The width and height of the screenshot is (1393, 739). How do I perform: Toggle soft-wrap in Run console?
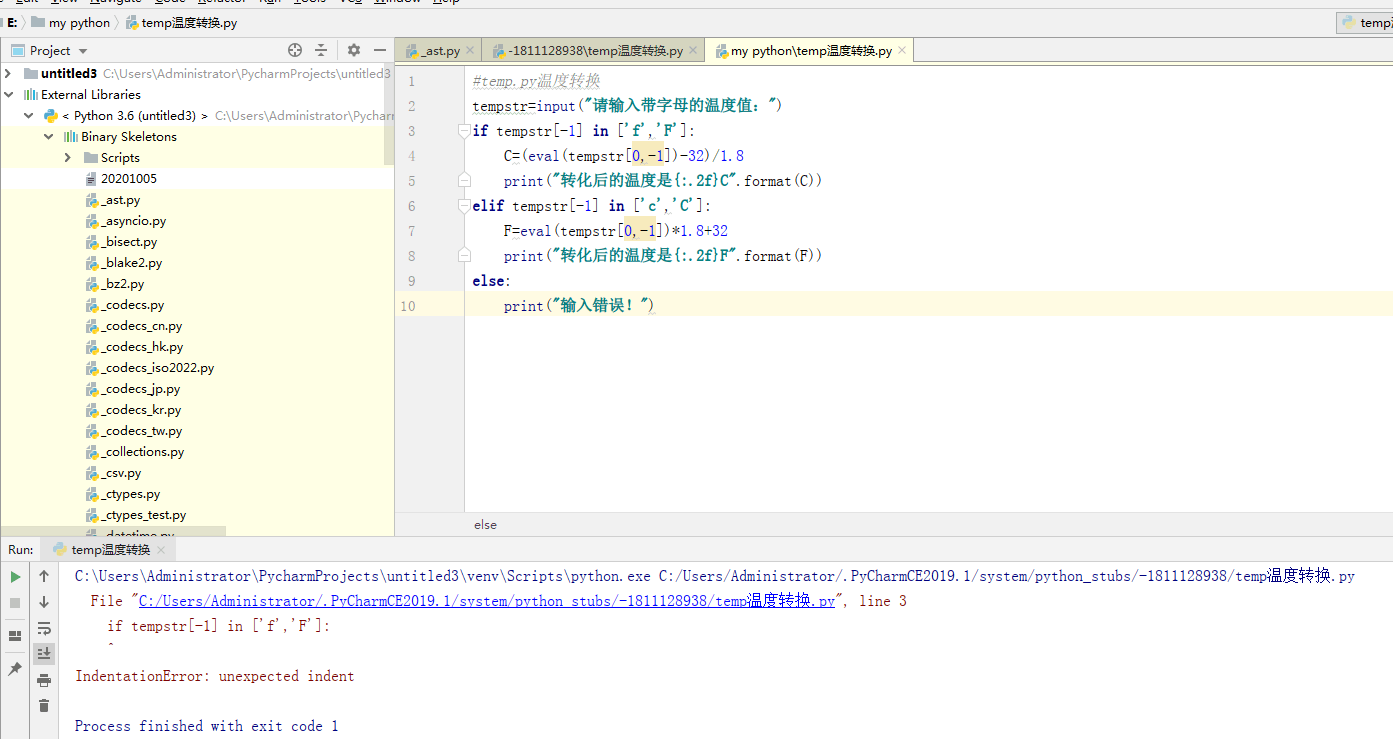click(x=44, y=628)
